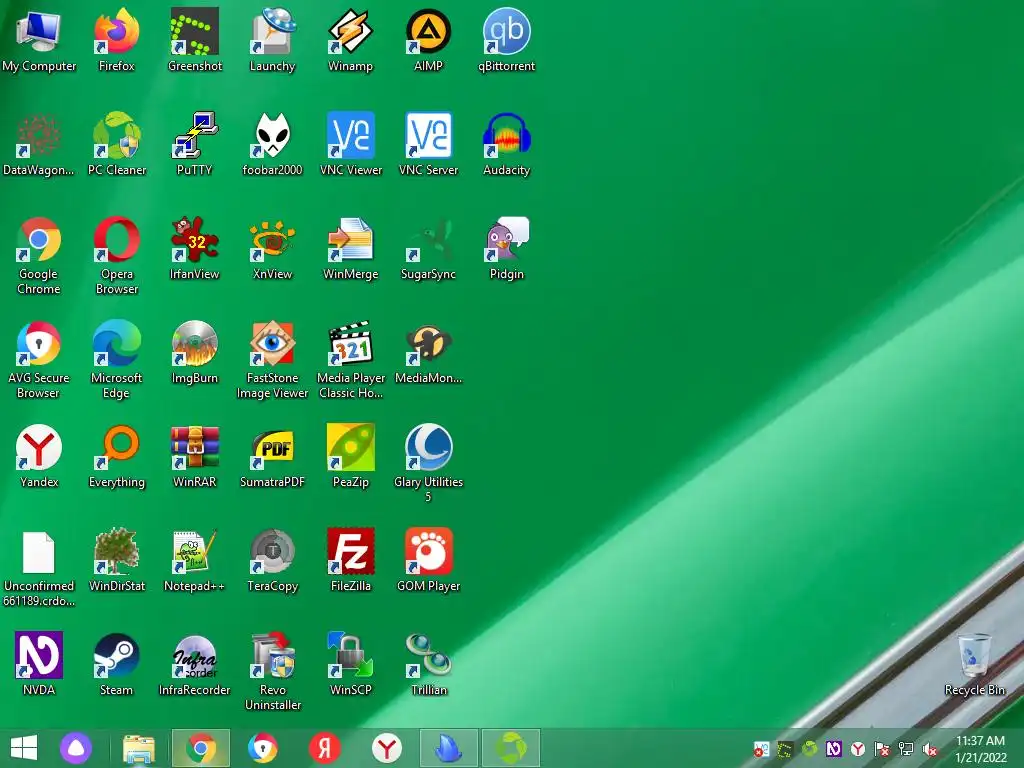Click the NVDA desktop shortcut
This screenshot has height=768, width=1024.
click(39, 664)
